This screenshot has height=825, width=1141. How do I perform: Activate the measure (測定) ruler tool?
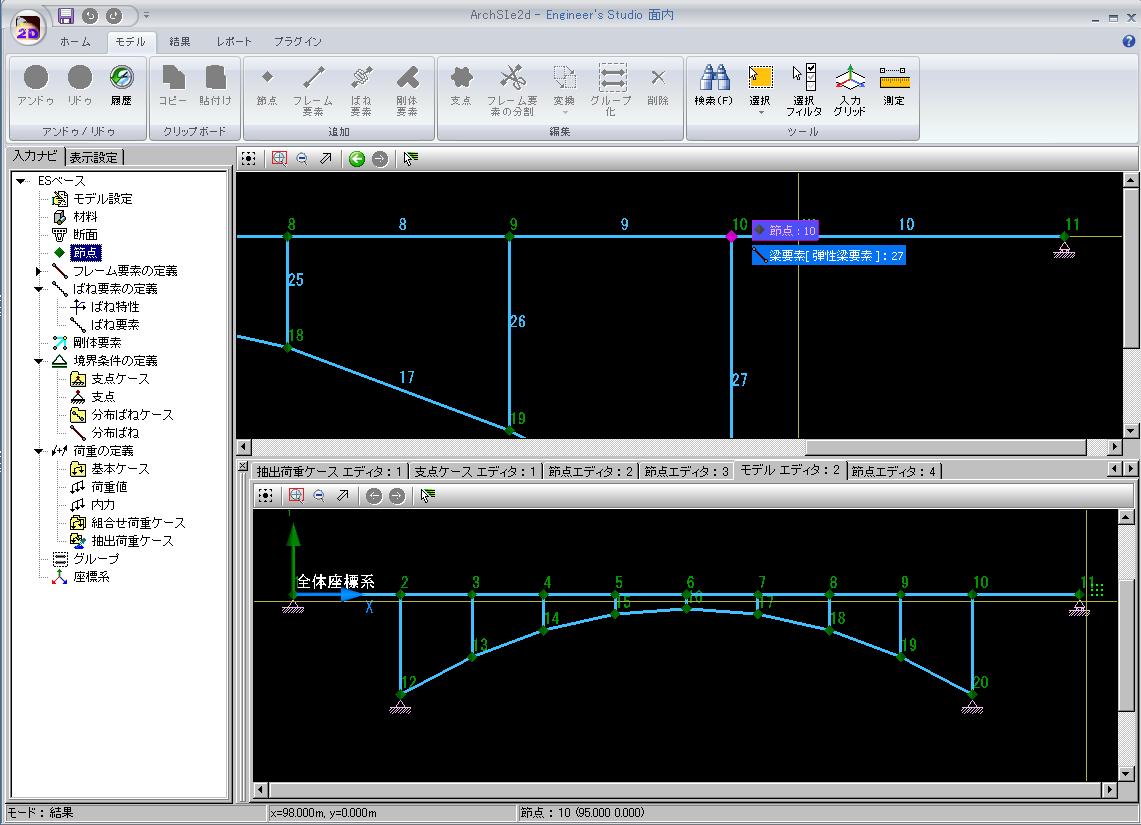click(894, 86)
